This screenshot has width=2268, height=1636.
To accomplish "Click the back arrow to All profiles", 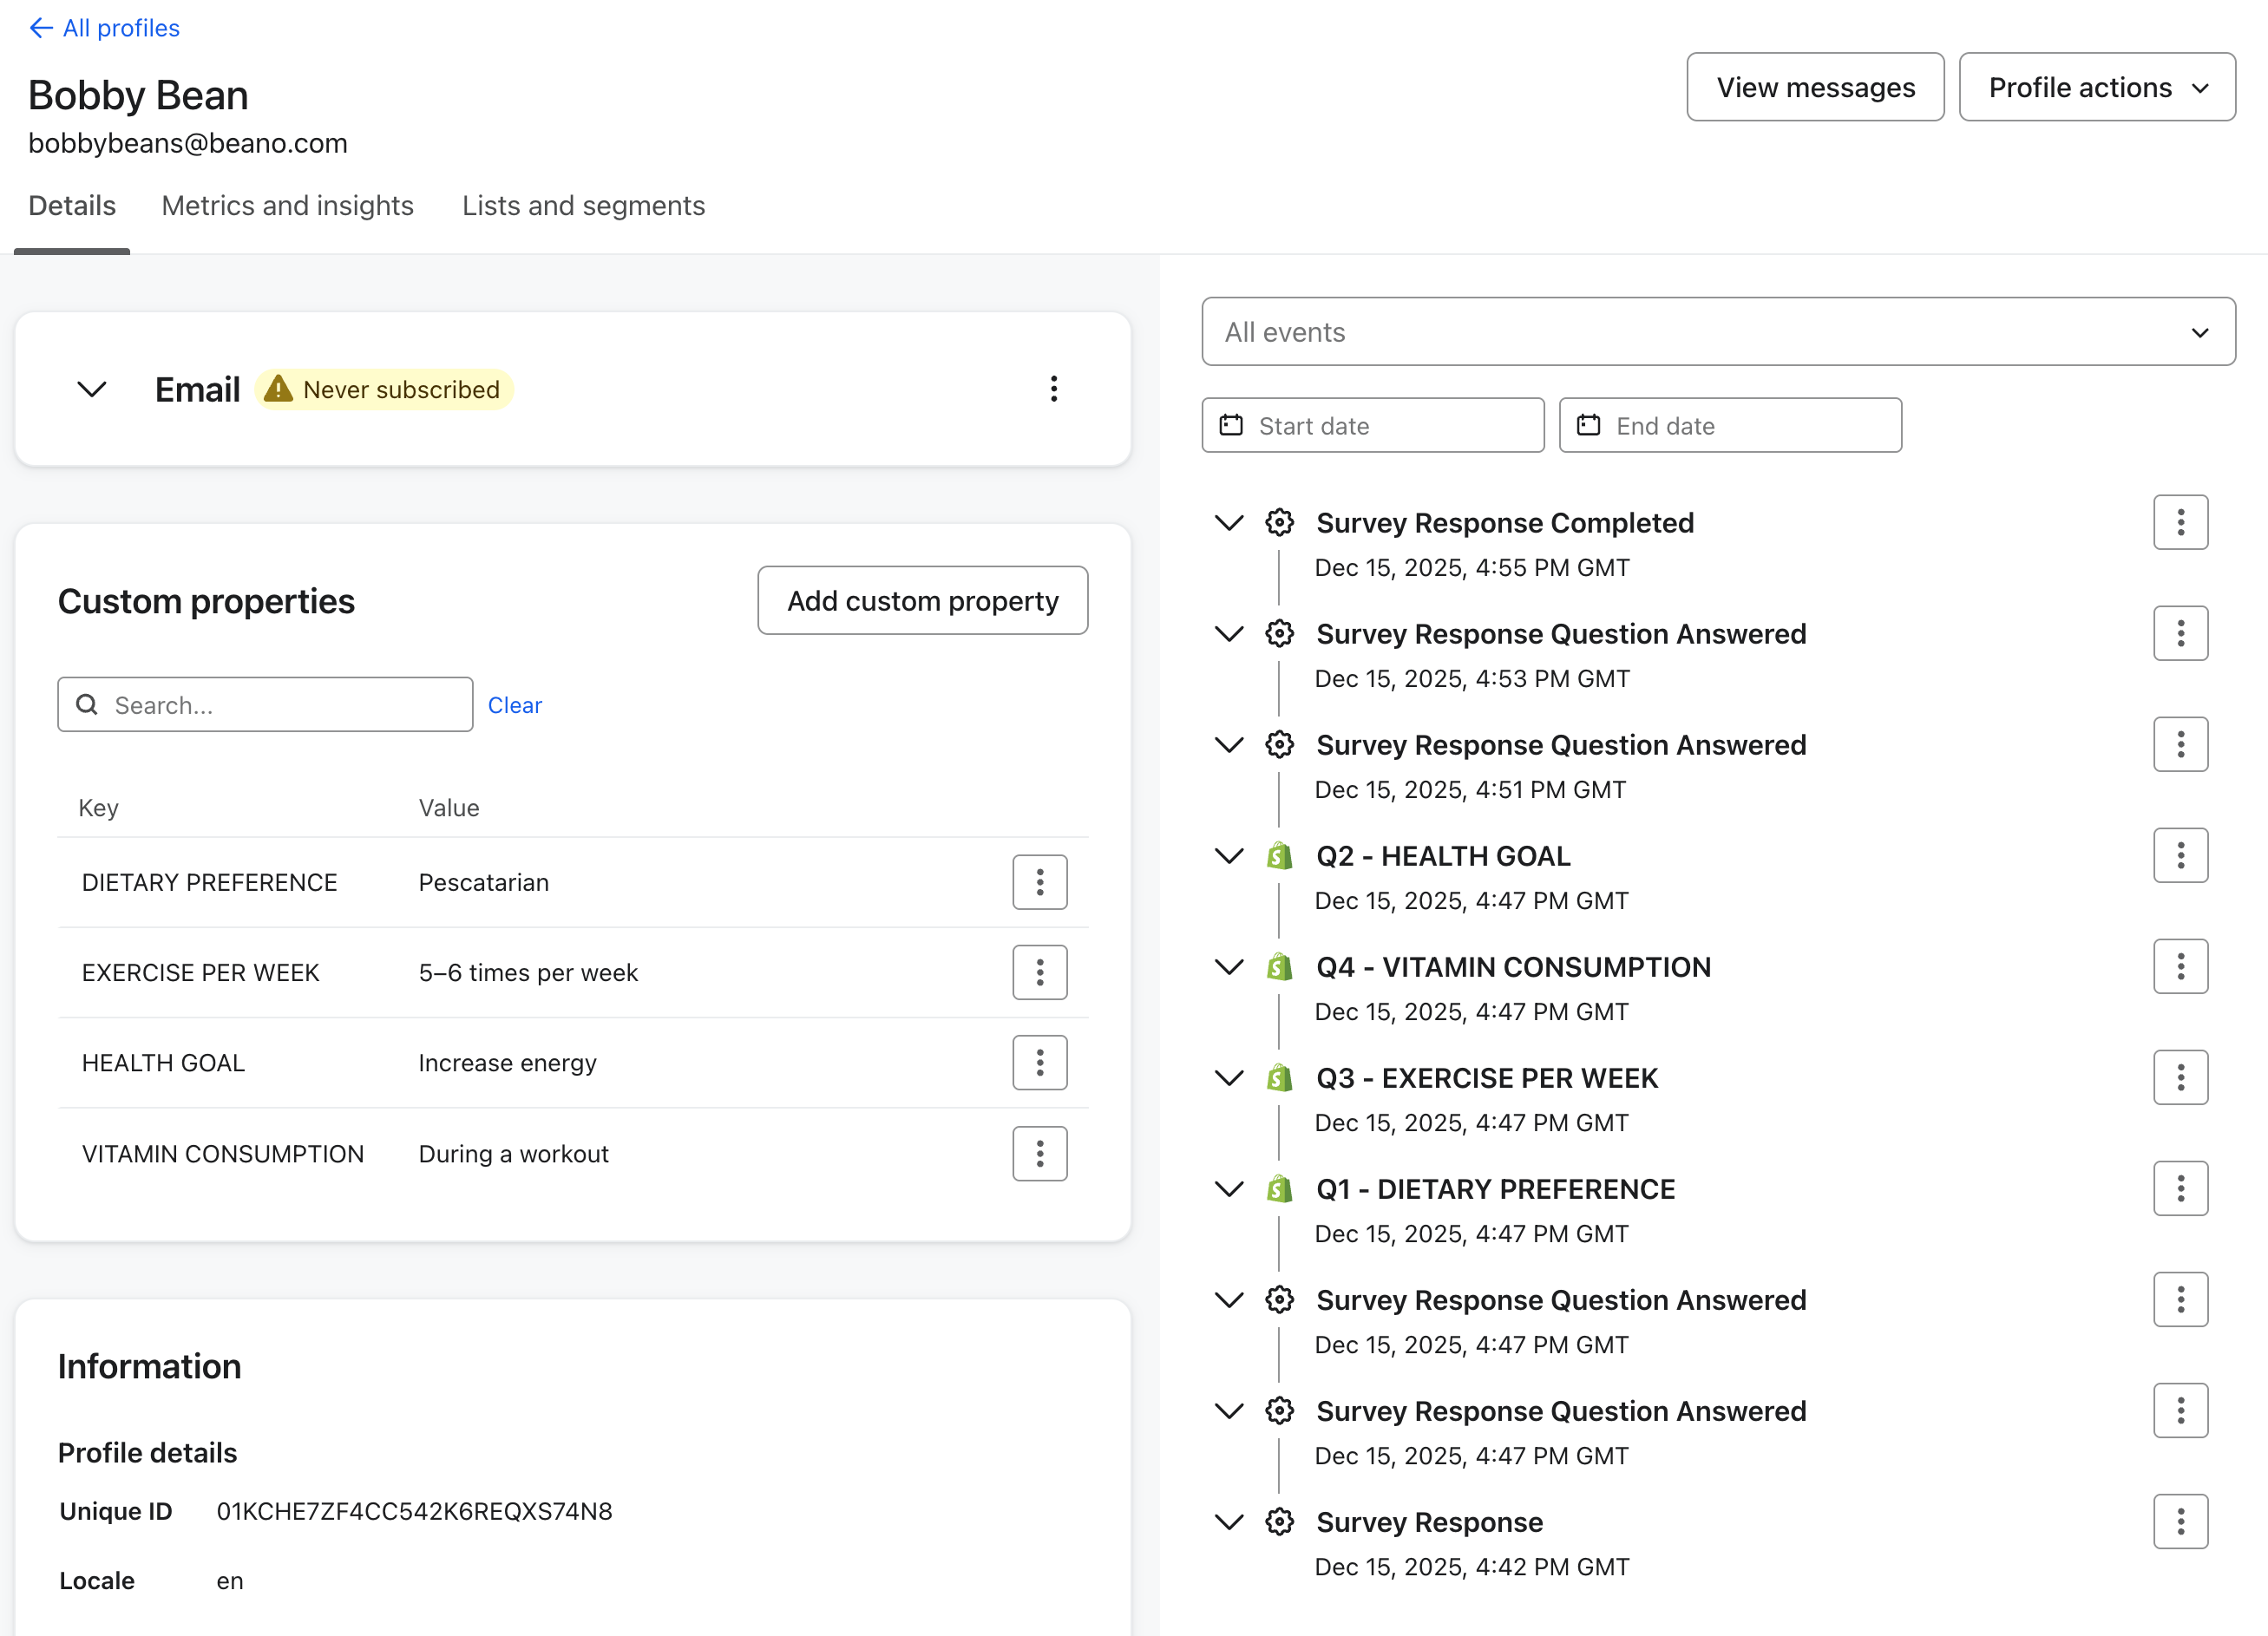I will click(x=41, y=28).
